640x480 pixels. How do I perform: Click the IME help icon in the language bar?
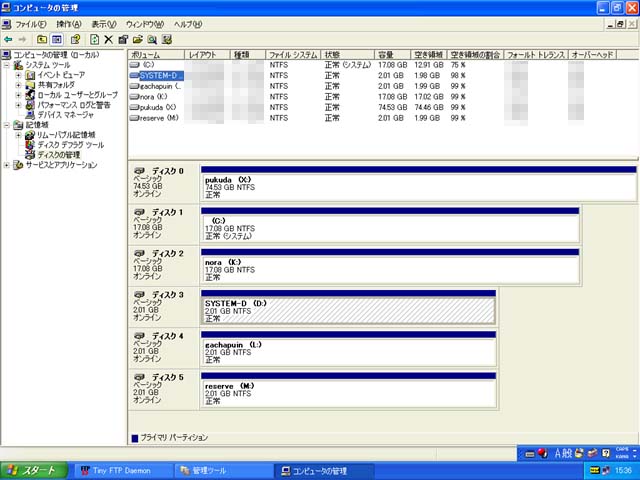[x=606, y=453]
